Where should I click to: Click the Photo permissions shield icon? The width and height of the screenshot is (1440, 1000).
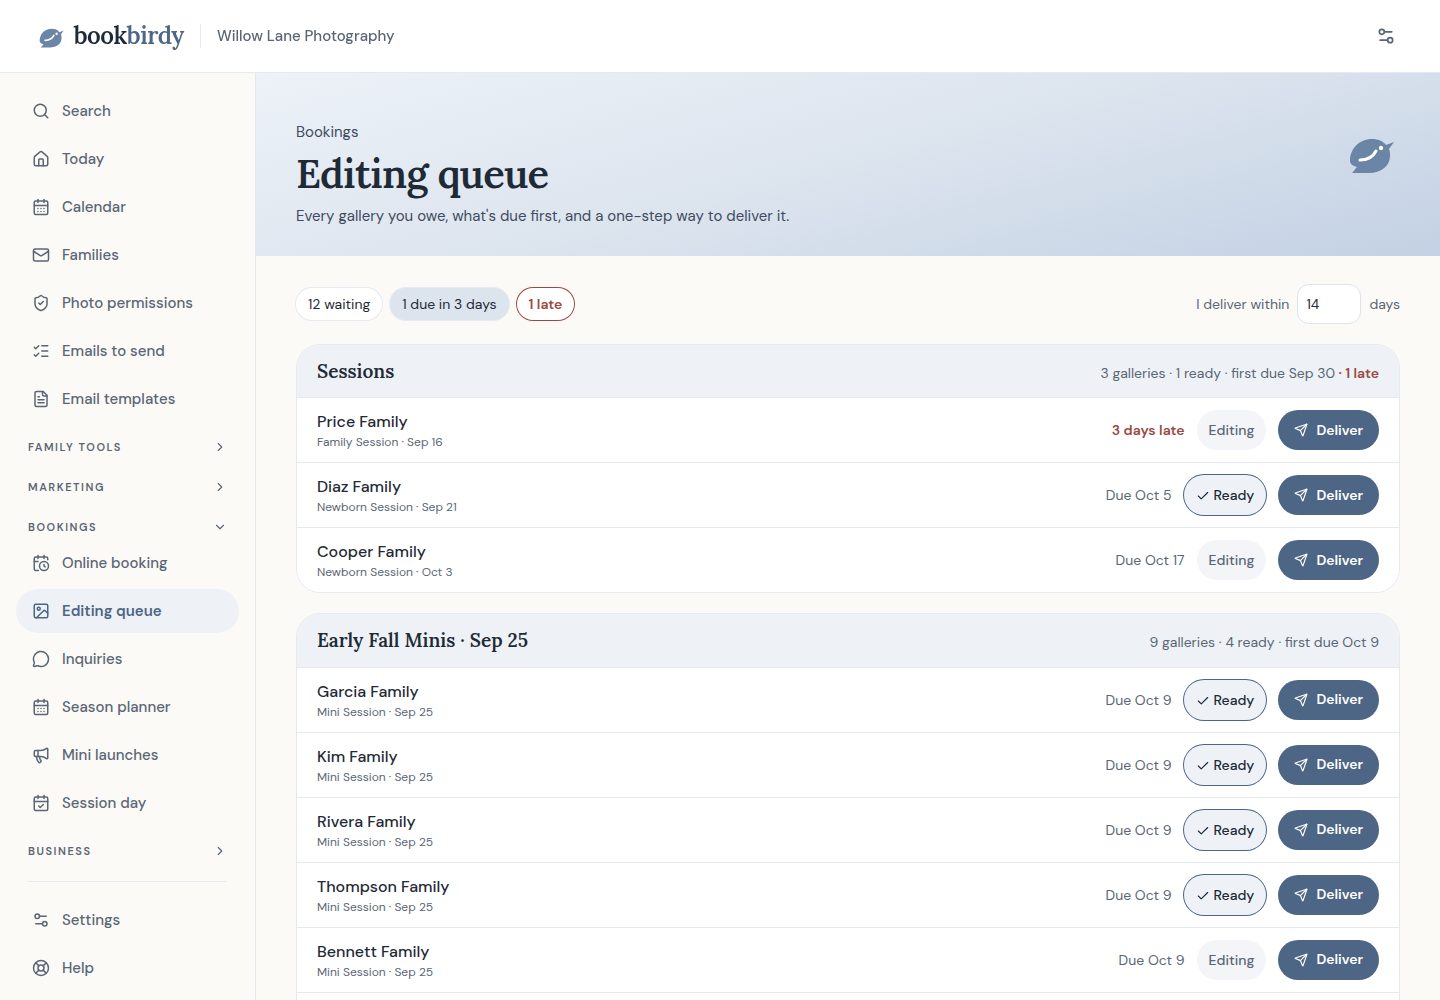[41, 303]
